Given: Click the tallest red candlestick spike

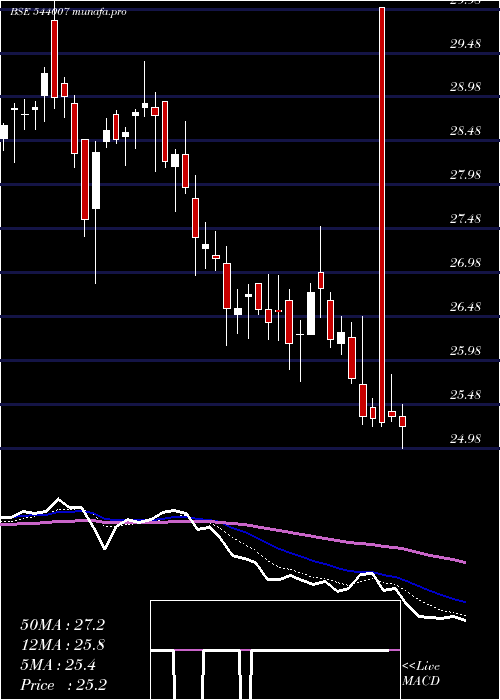Looking at the screenshot, I should [x=382, y=215].
